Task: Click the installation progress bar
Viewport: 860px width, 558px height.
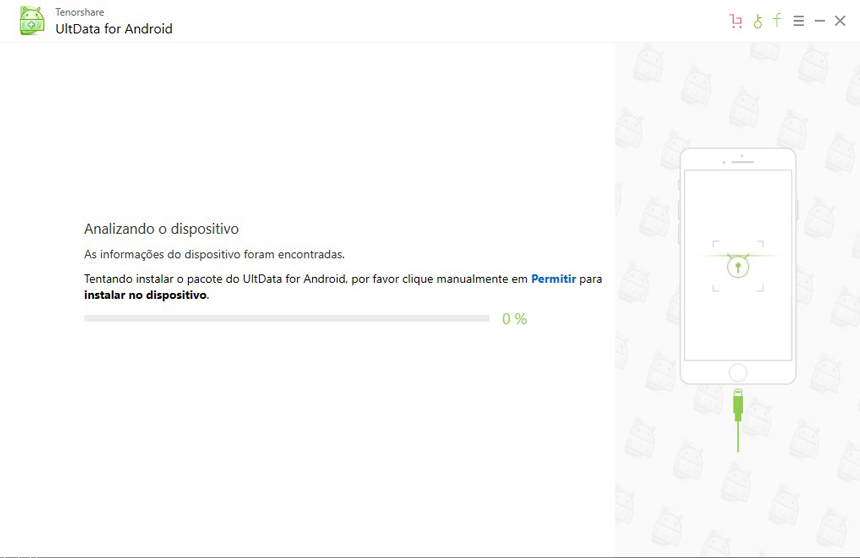Action: pos(286,318)
